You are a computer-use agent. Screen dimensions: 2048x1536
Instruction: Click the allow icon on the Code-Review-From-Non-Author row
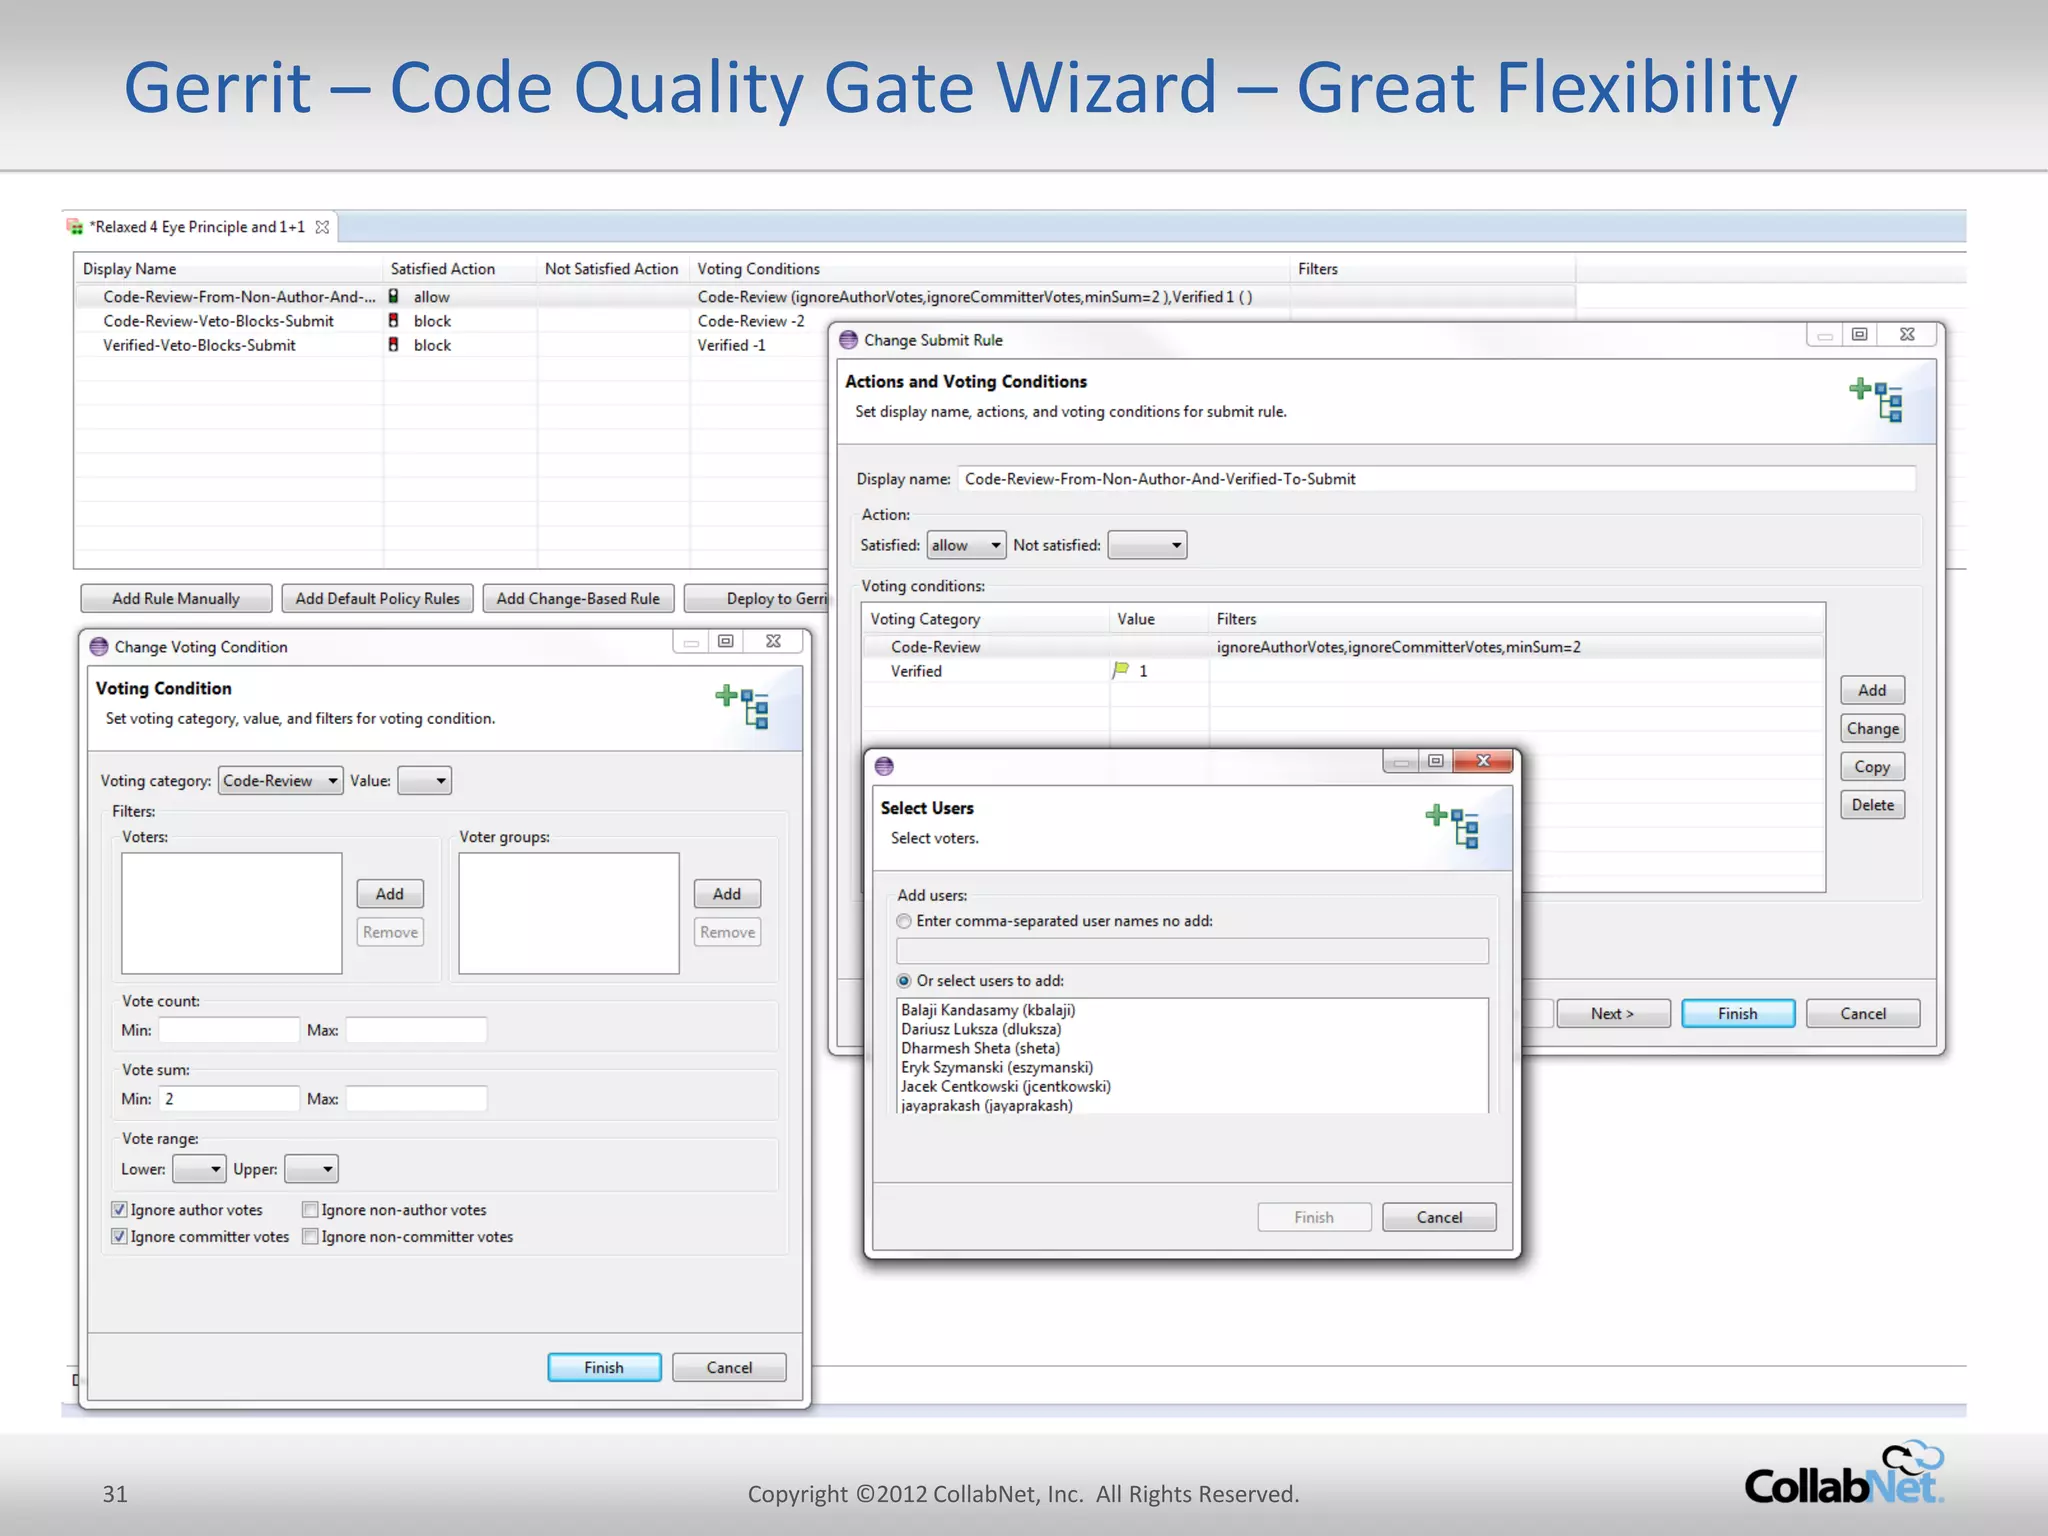394,296
